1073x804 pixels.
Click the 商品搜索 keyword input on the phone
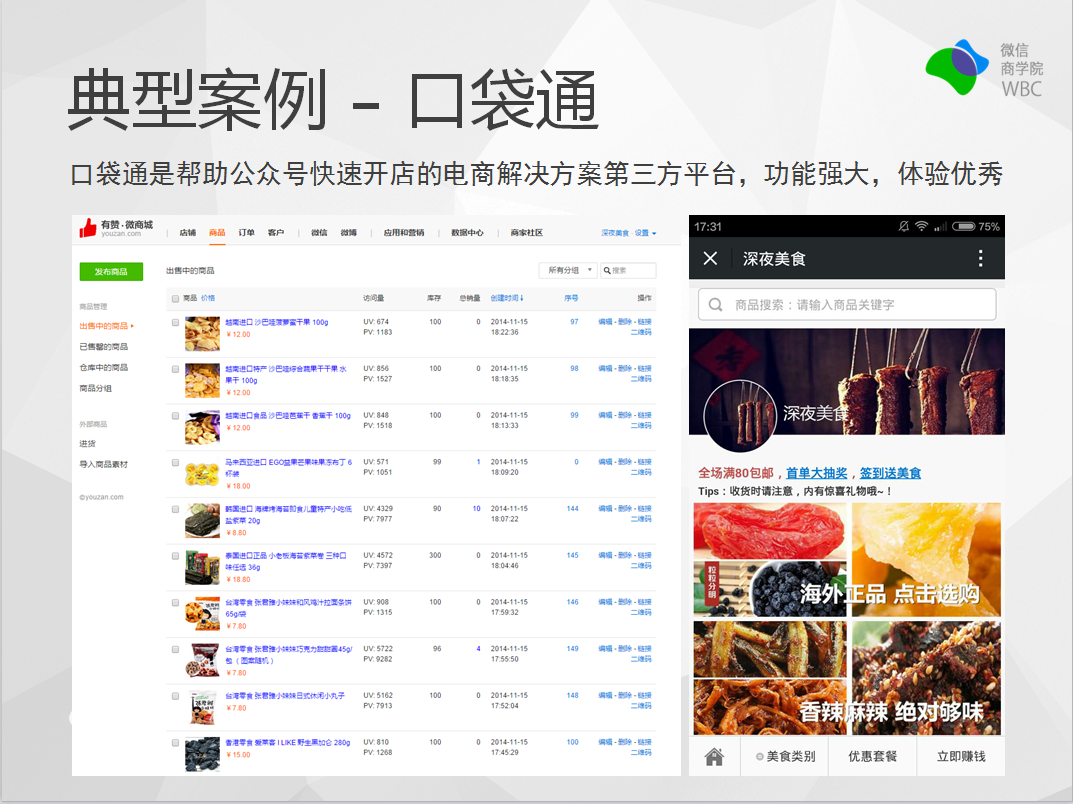[x=847, y=304]
